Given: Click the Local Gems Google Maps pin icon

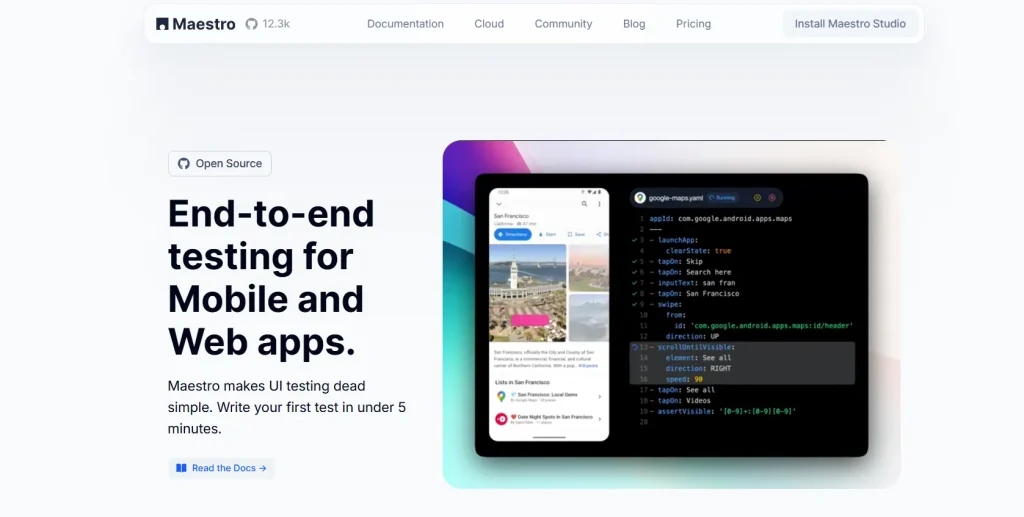Looking at the screenshot, I should 501,397.
